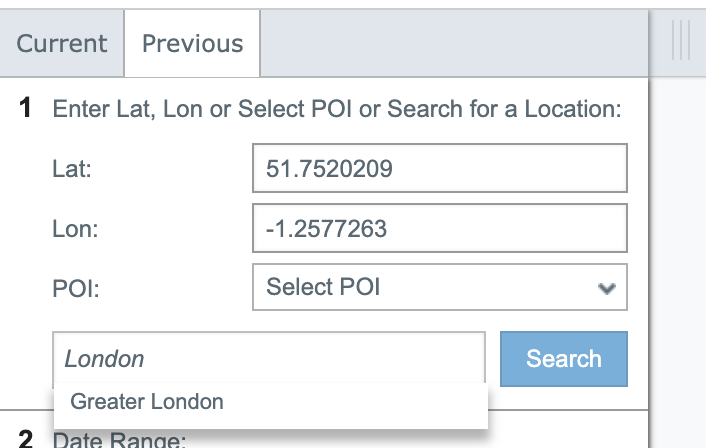
Task: Click the panel drag handle bars icon
Action: click(x=681, y=42)
